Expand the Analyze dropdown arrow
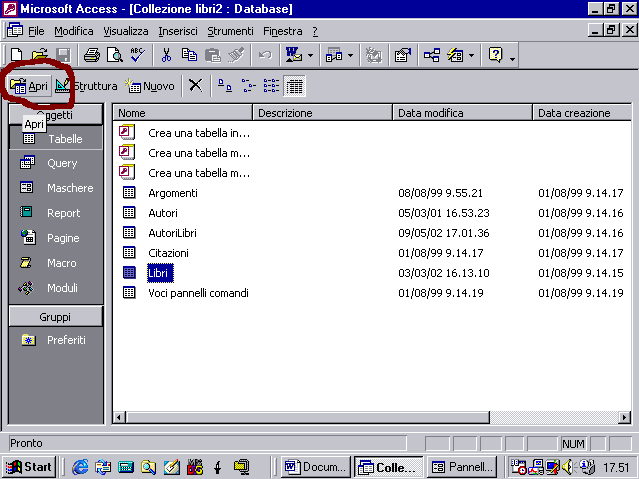 click(350, 55)
